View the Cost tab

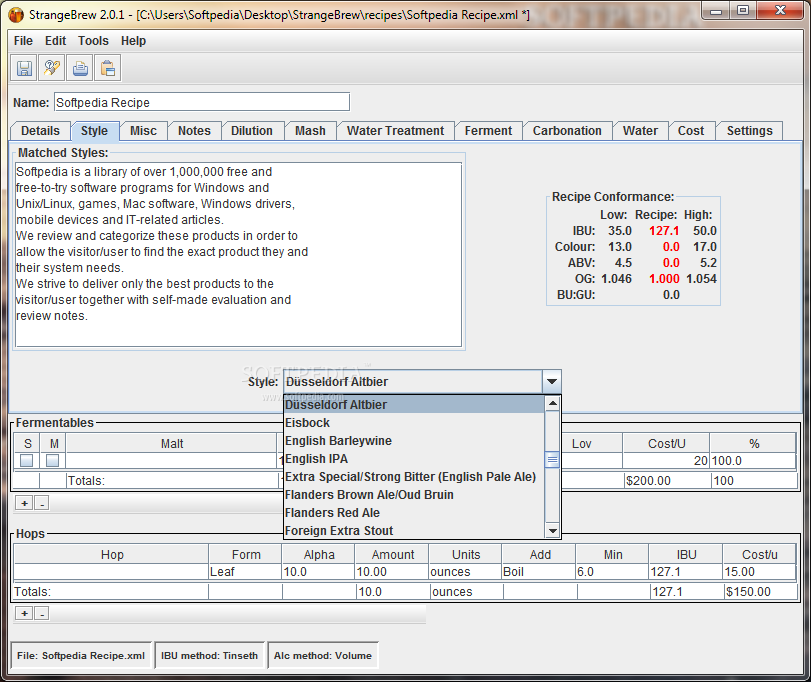point(691,131)
